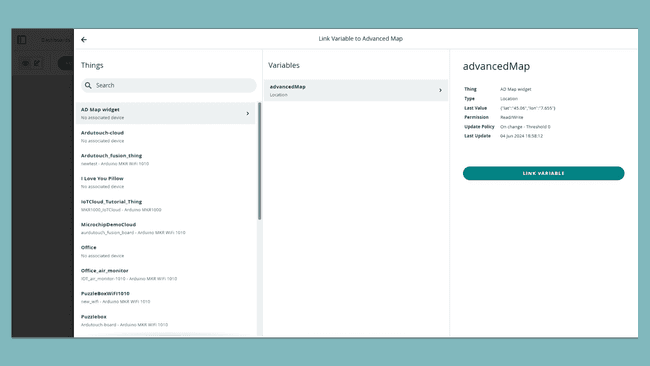The height and width of the screenshot is (366, 650).
Task: Select the advancedMap Location variable
Action: click(356, 90)
